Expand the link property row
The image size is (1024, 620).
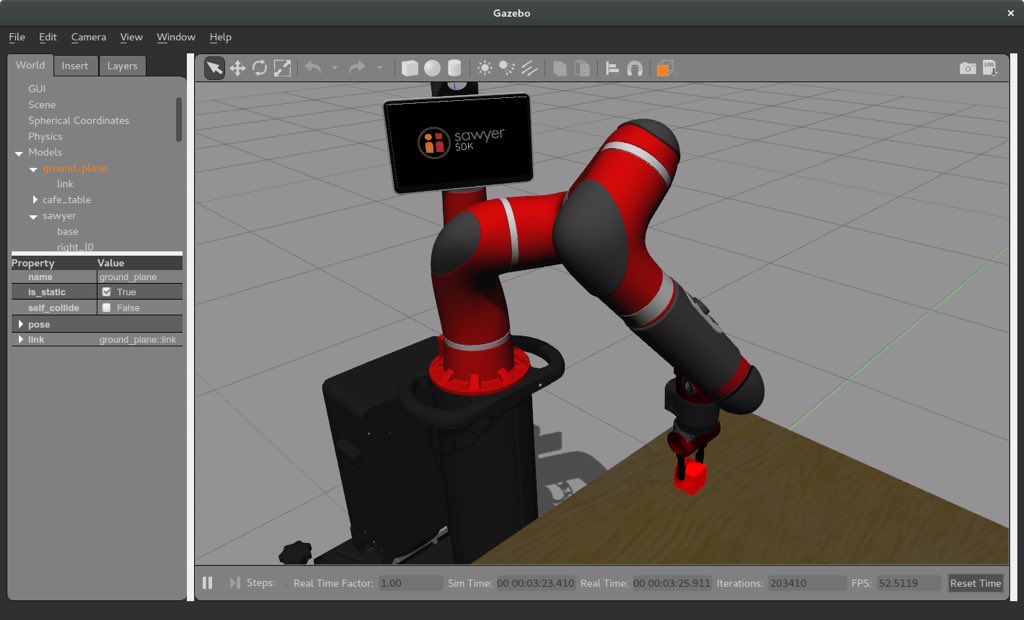(x=21, y=340)
